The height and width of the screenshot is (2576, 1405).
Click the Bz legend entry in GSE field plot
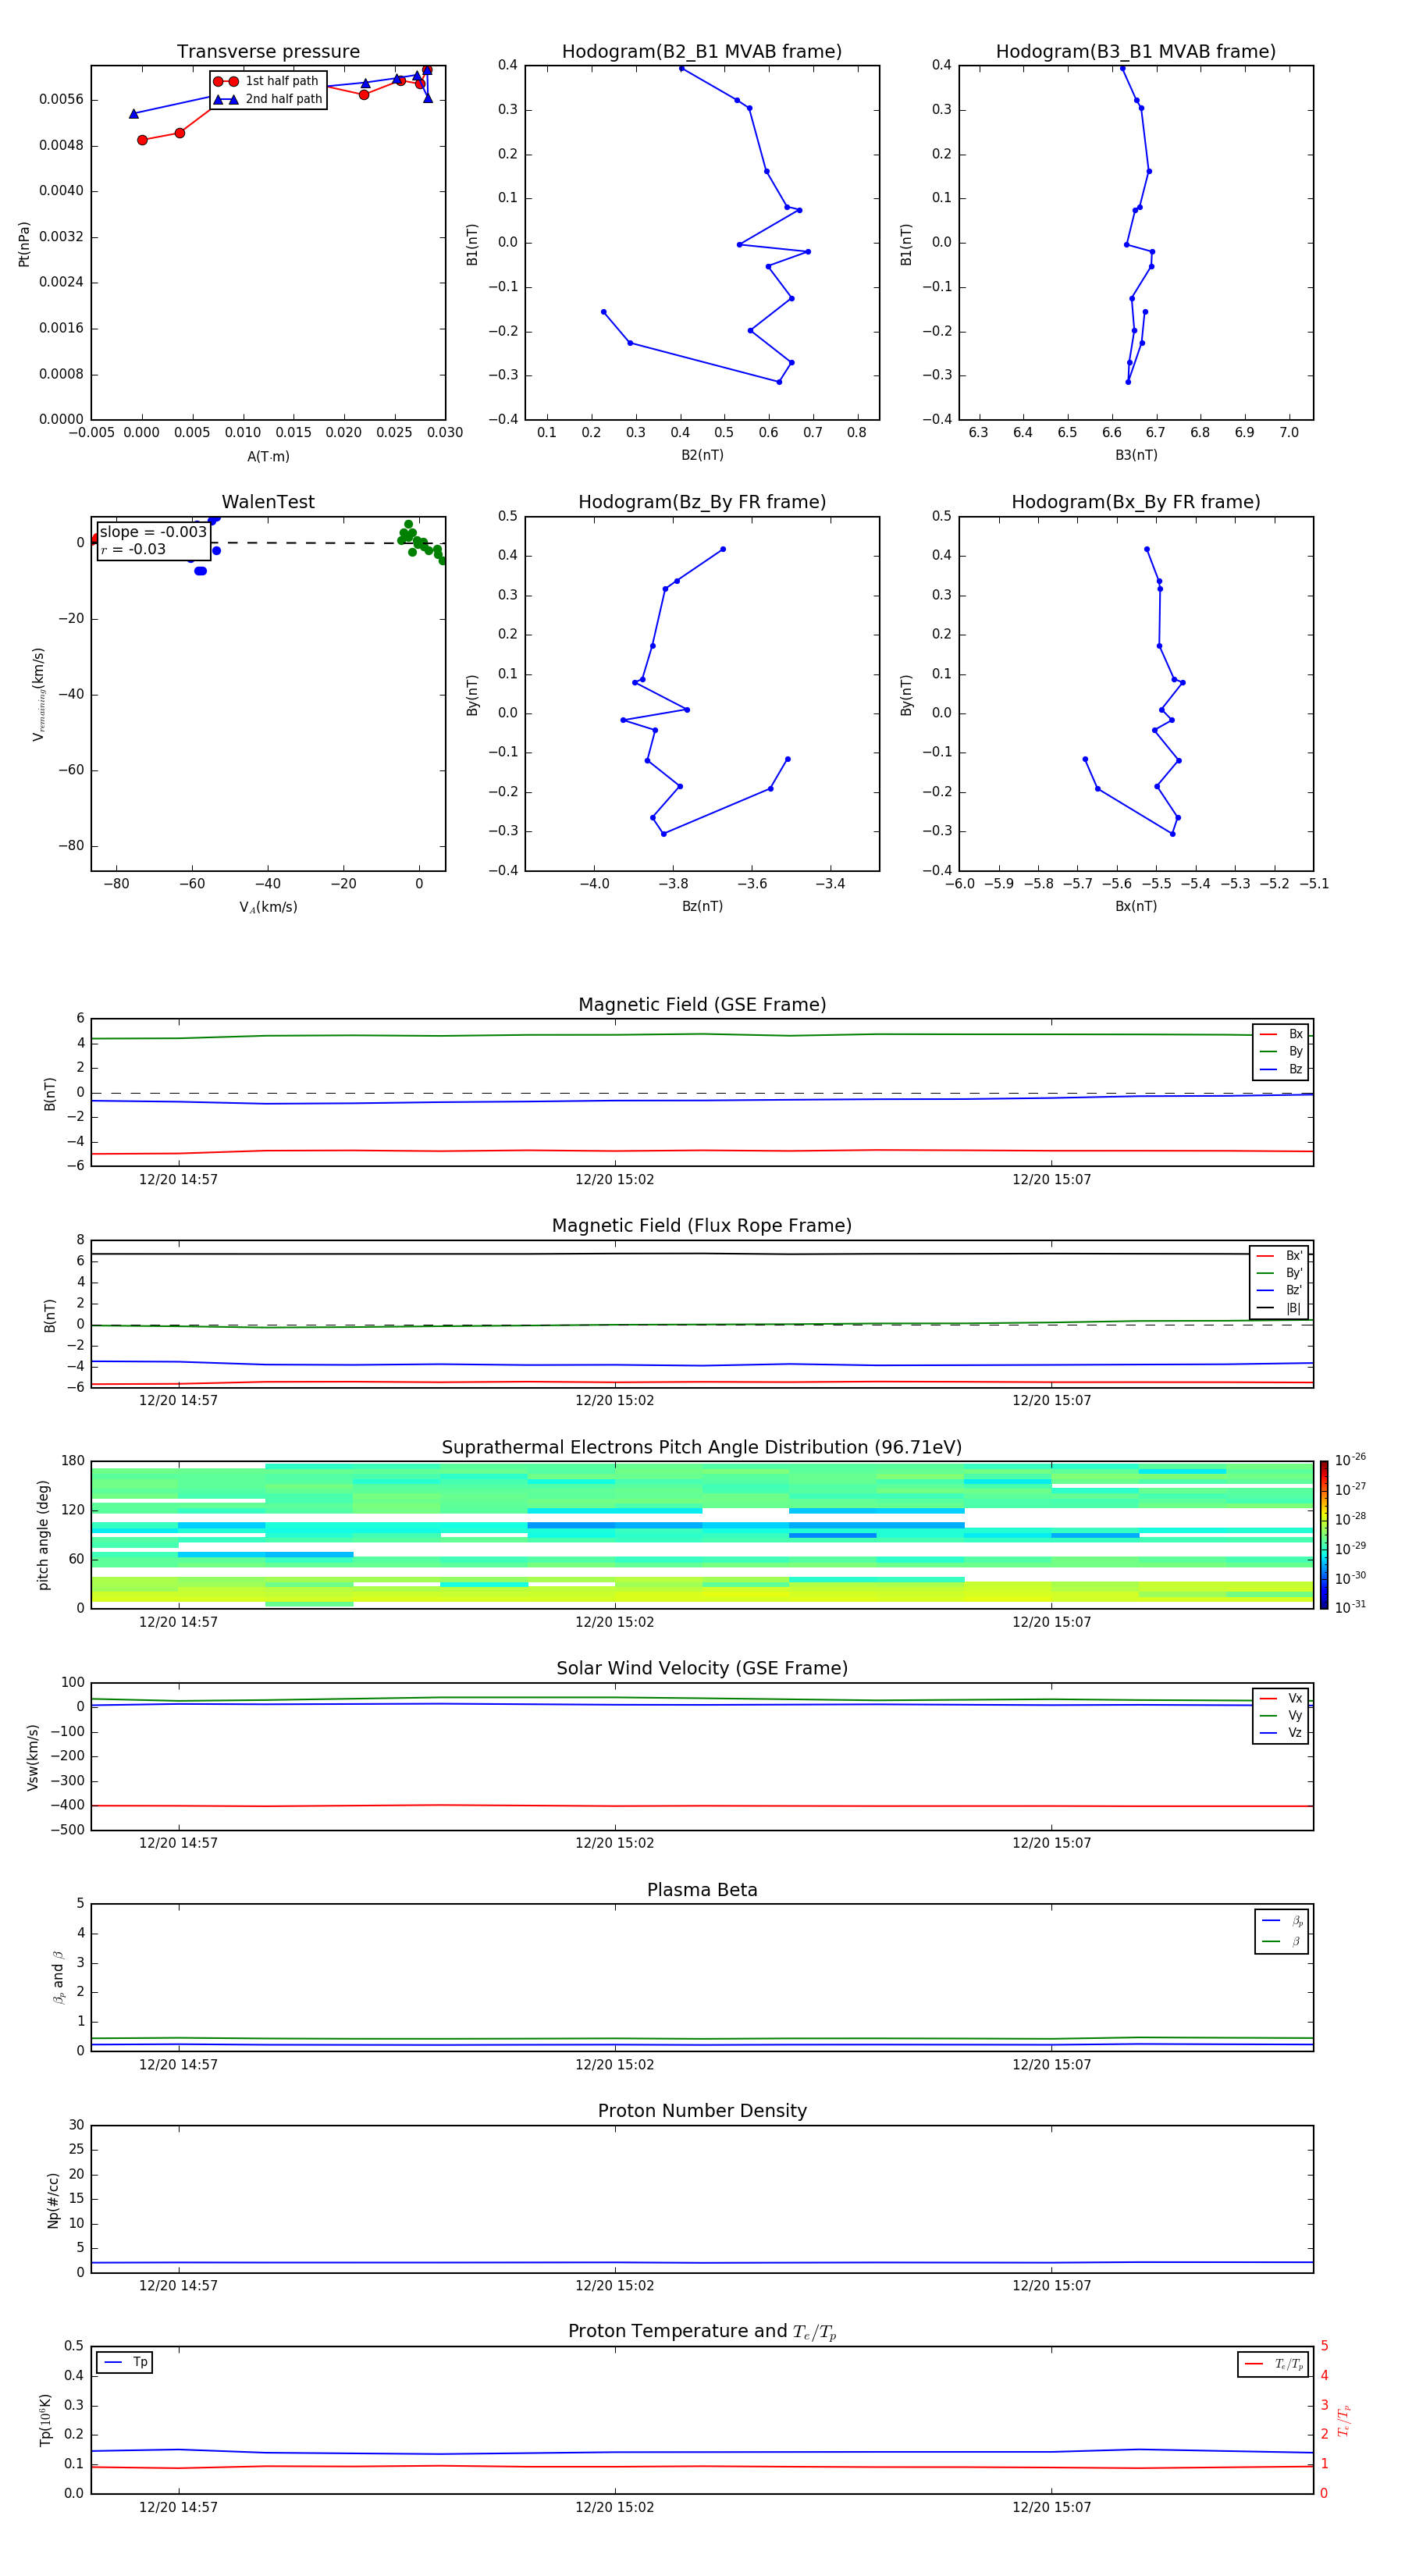point(1281,1069)
